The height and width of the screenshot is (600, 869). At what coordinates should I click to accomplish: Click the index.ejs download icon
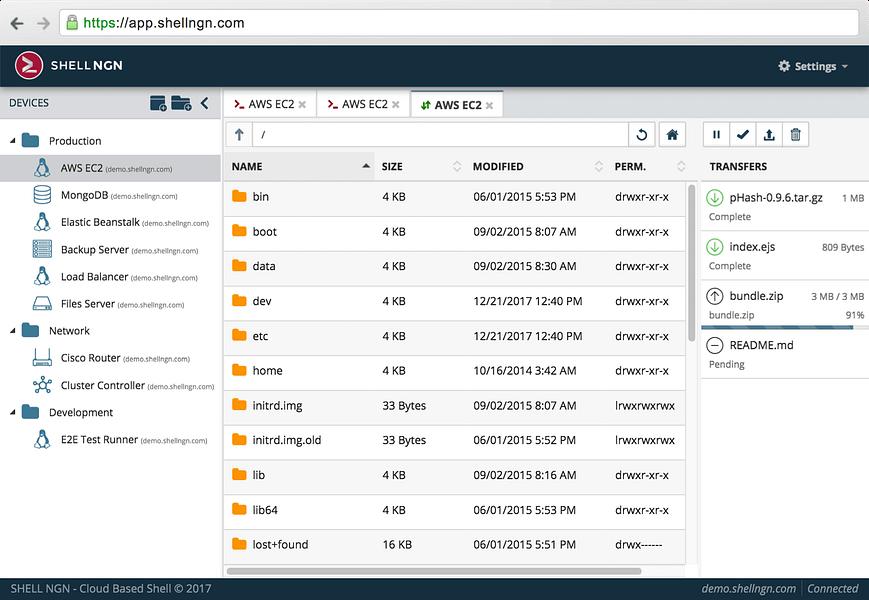click(x=715, y=247)
